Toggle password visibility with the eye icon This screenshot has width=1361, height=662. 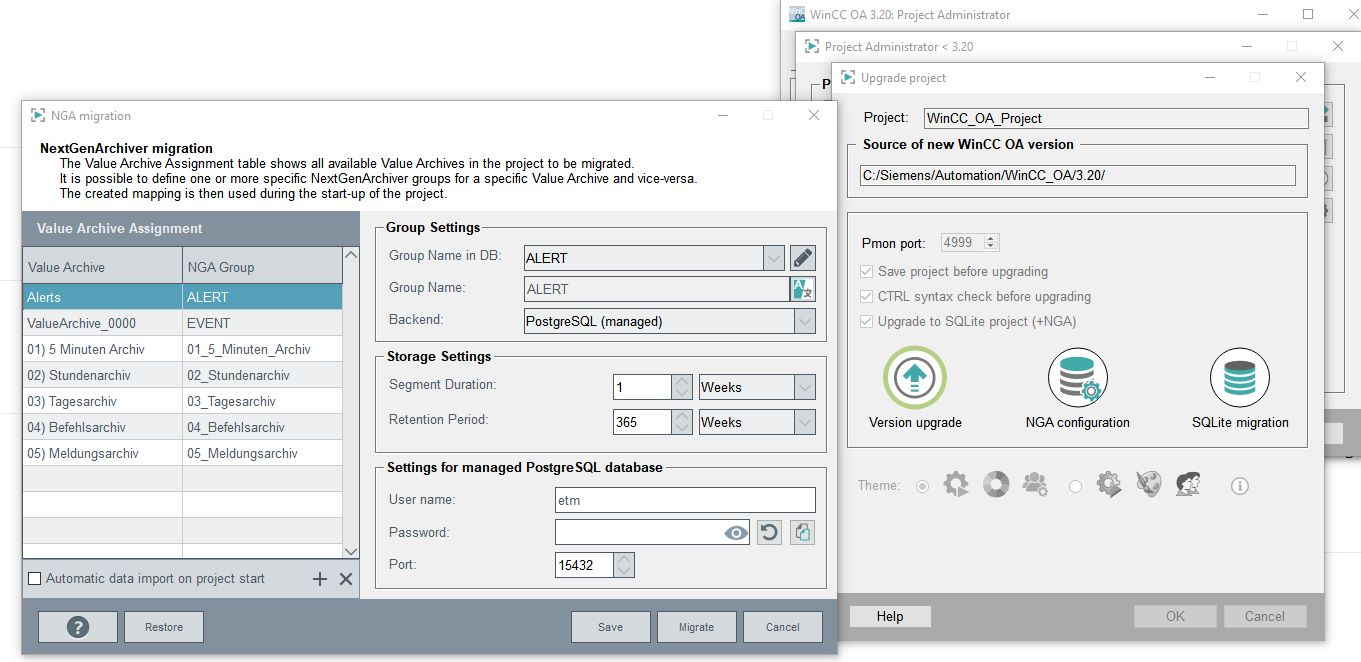click(x=736, y=533)
